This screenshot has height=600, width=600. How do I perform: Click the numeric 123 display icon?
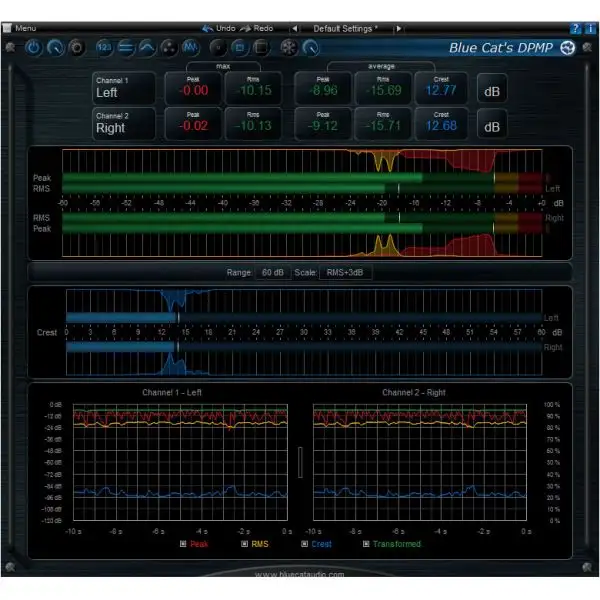tap(105, 47)
